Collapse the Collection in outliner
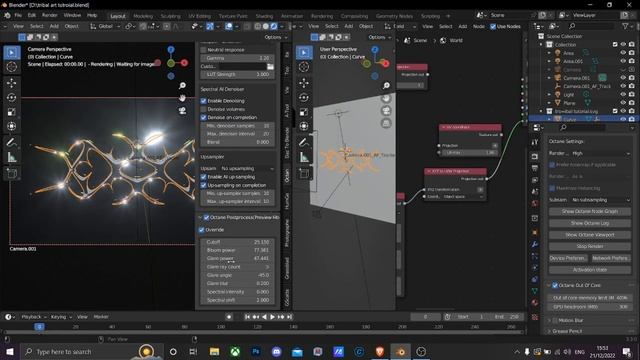The image size is (640, 360). click(542, 44)
